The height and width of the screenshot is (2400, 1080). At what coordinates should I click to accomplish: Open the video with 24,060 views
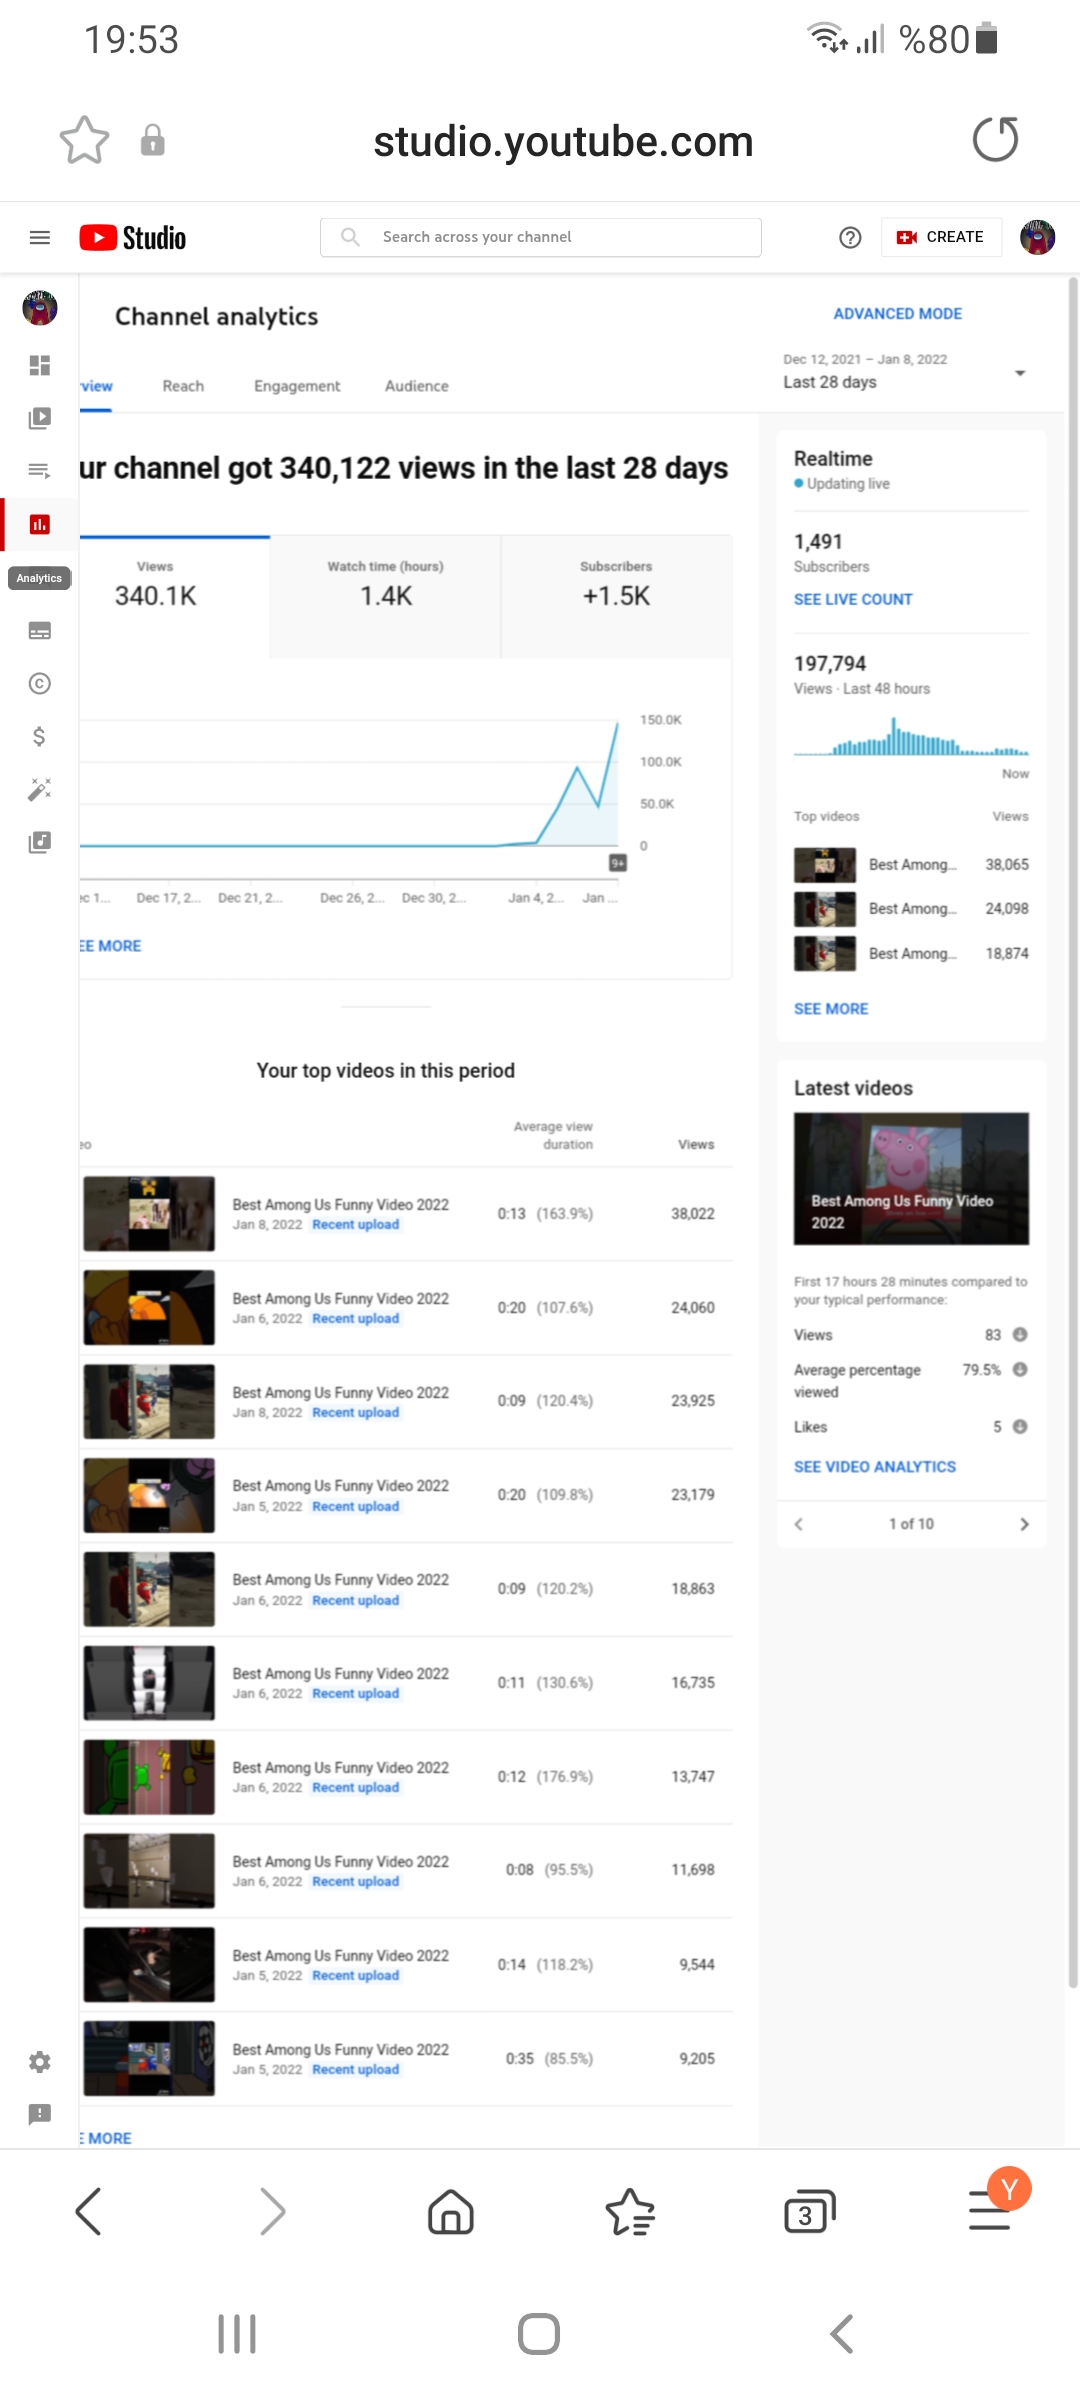click(406, 1308)
